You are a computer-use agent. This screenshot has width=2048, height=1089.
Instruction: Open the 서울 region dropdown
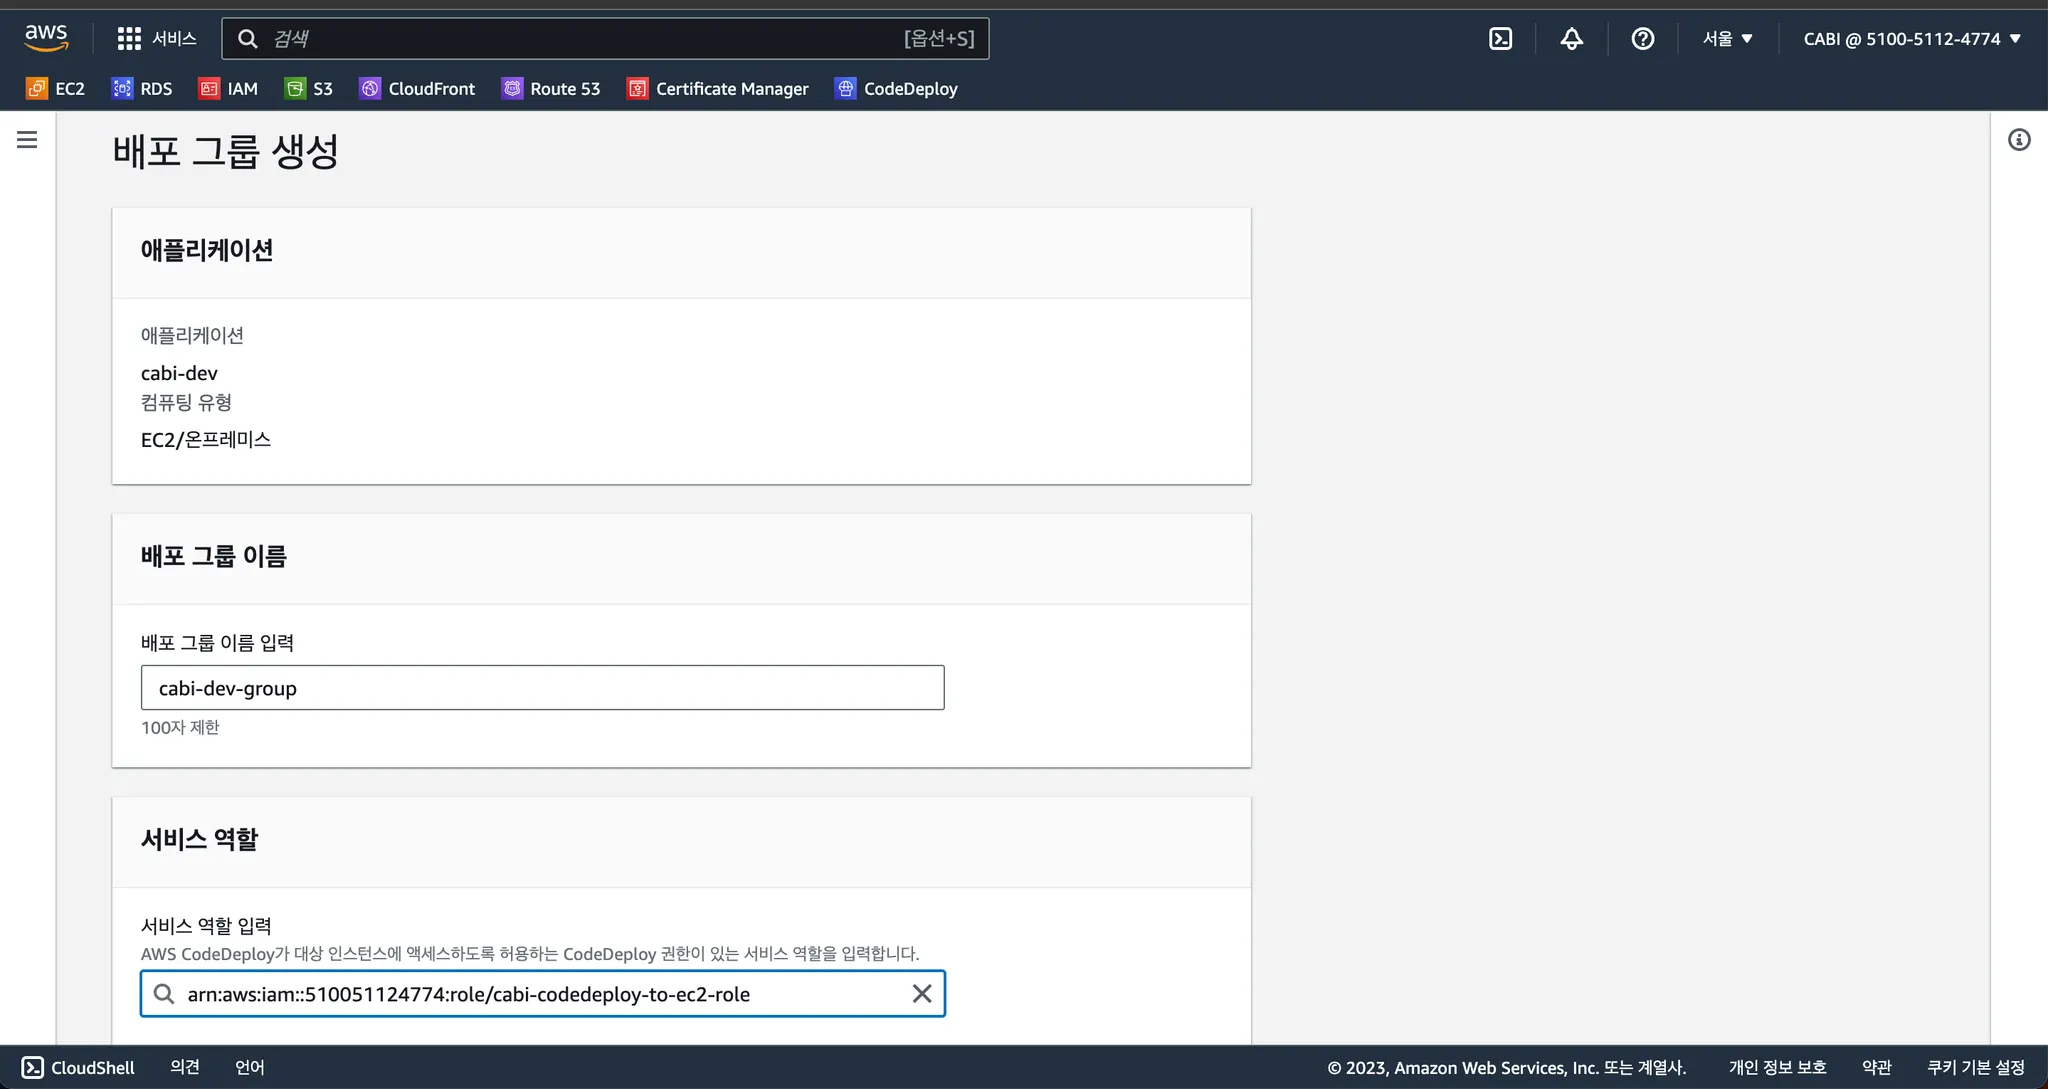click(1727, 39)
